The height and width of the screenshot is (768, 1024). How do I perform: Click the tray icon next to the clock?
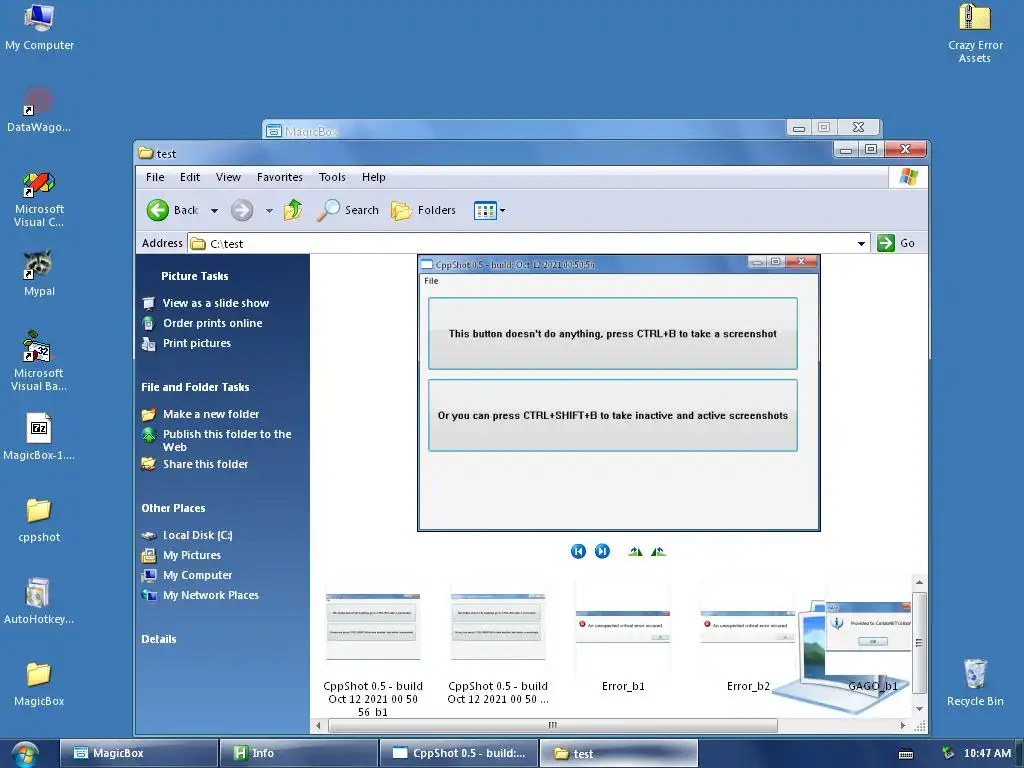coord(948,753)
